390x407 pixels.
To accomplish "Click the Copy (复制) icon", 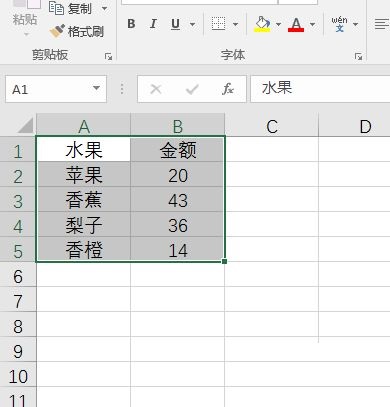I will coord(56,8).
